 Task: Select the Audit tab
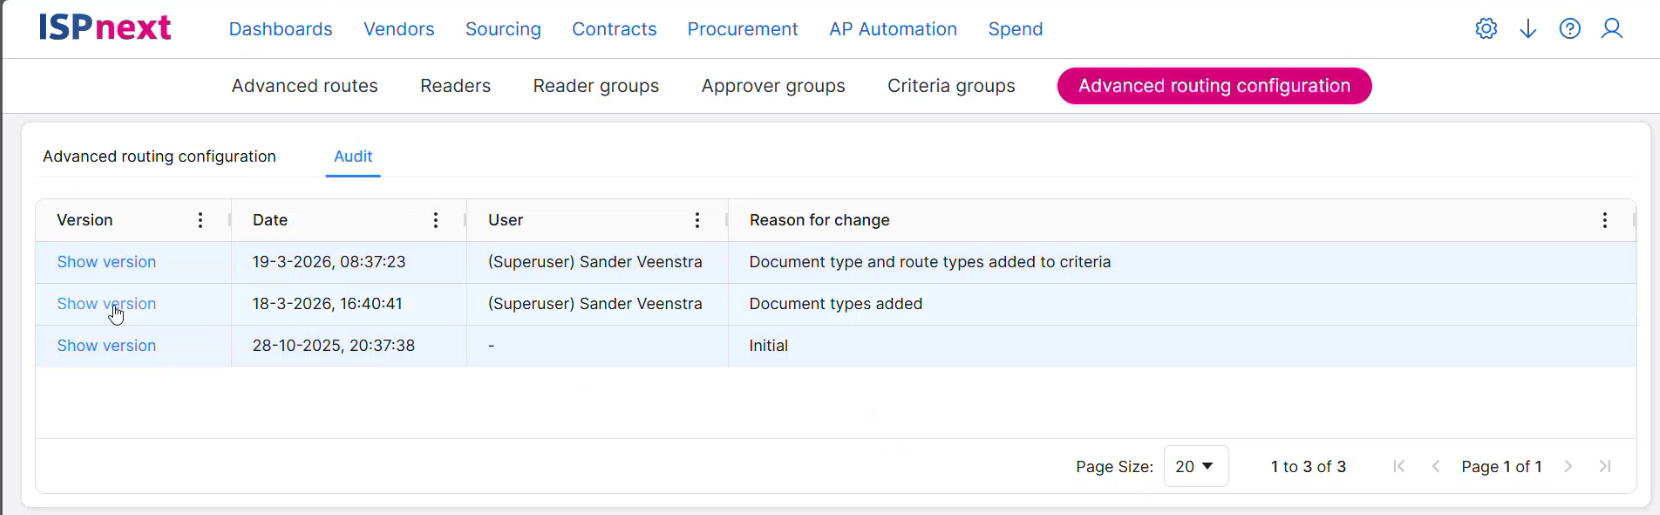point(353,156)
